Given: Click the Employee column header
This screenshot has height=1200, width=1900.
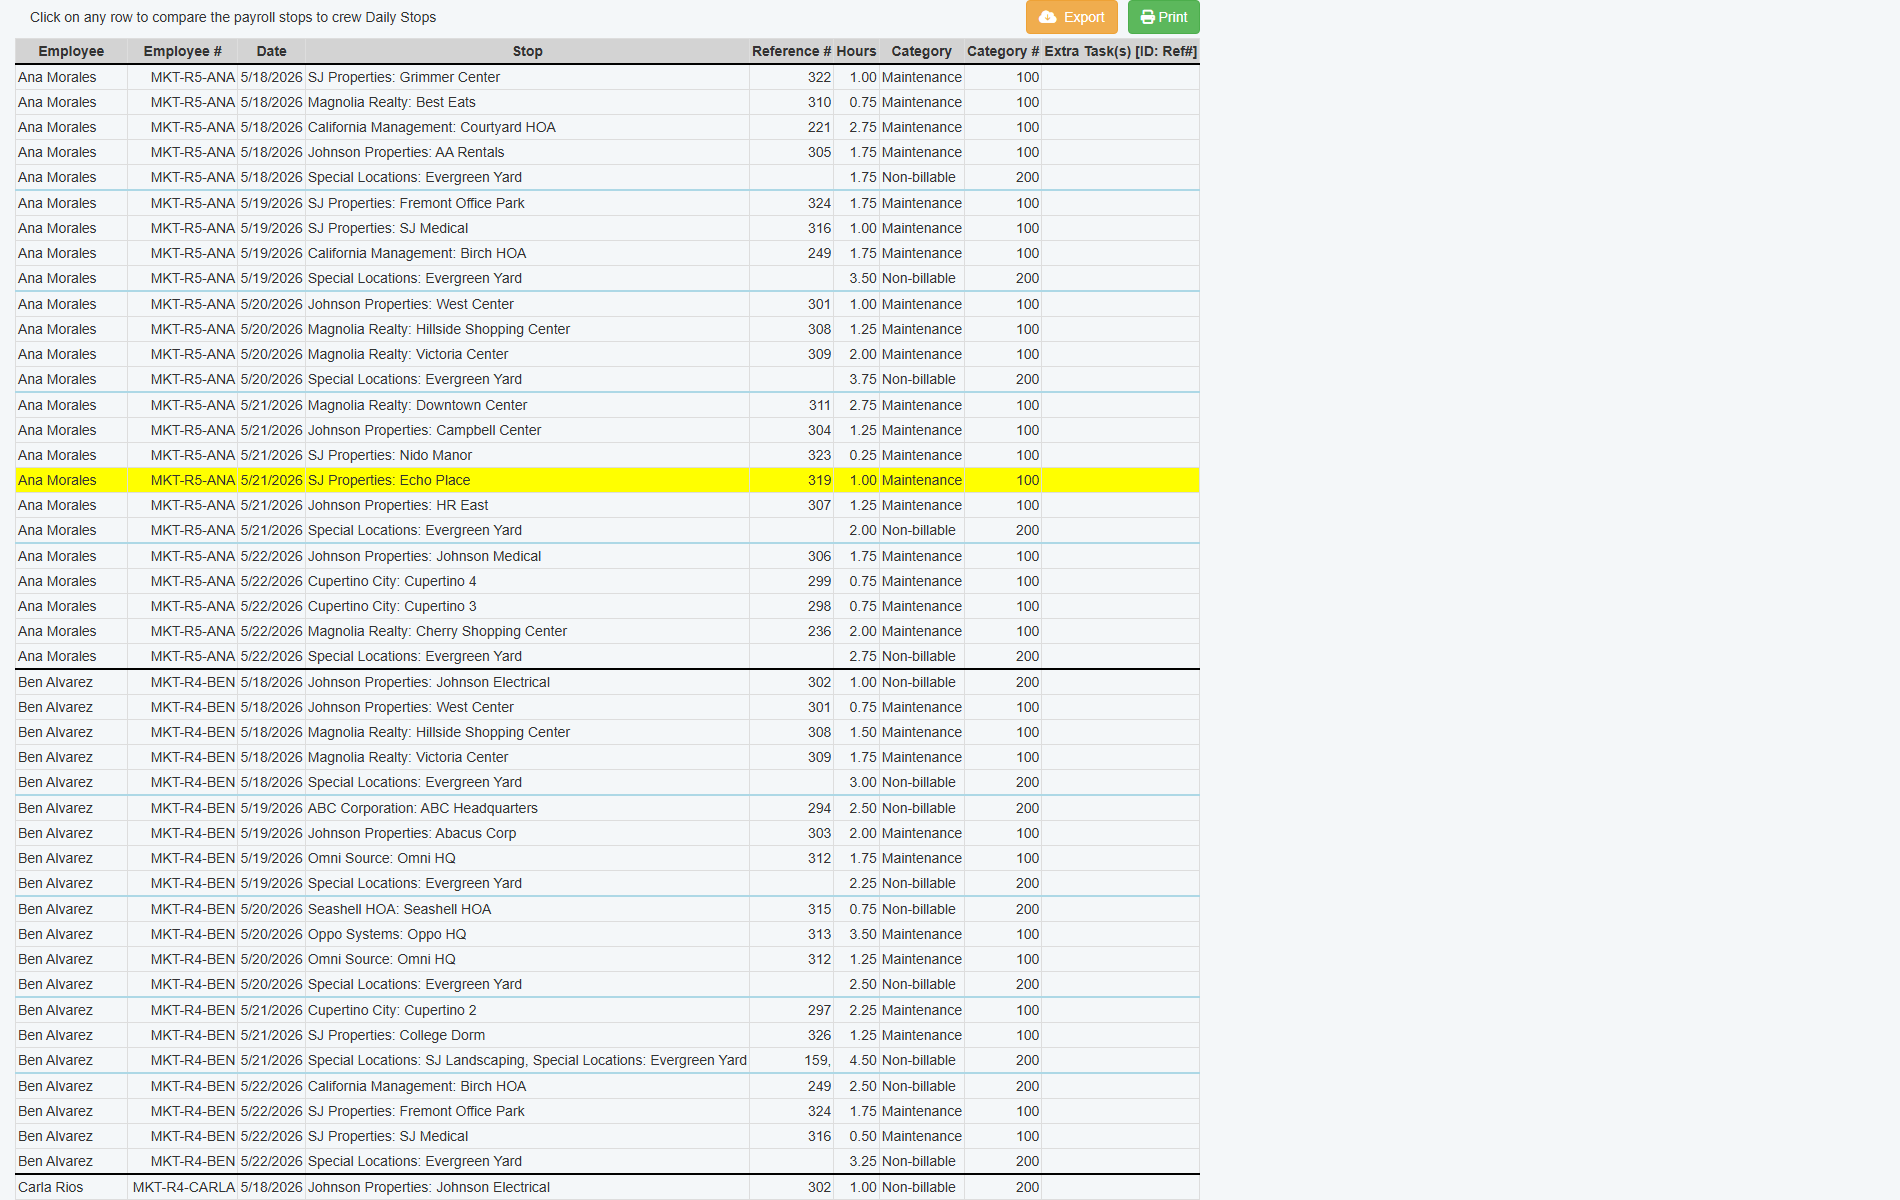Looking at the screenshot, I should pos(71,51).
